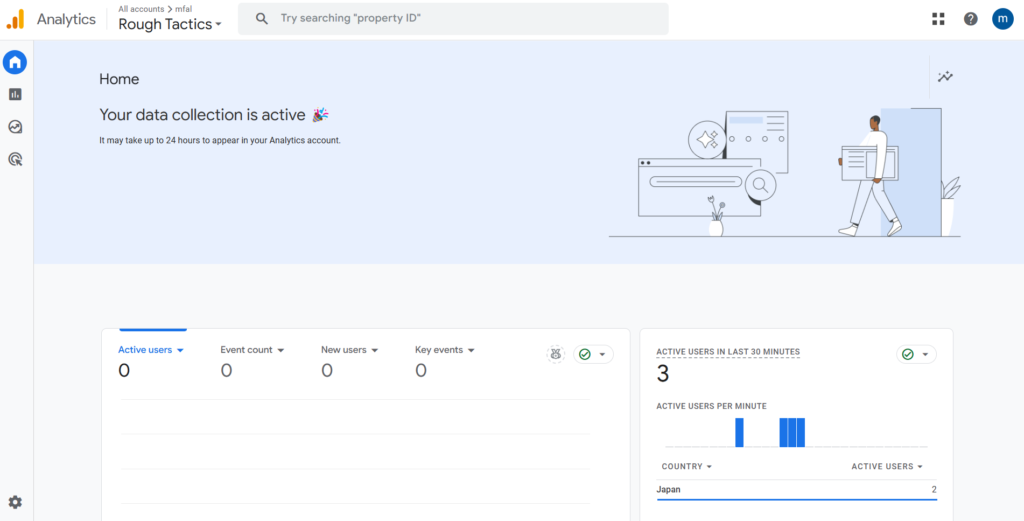
Task: Expand the Rough Tactics property selector
Action: coord(170,24)
